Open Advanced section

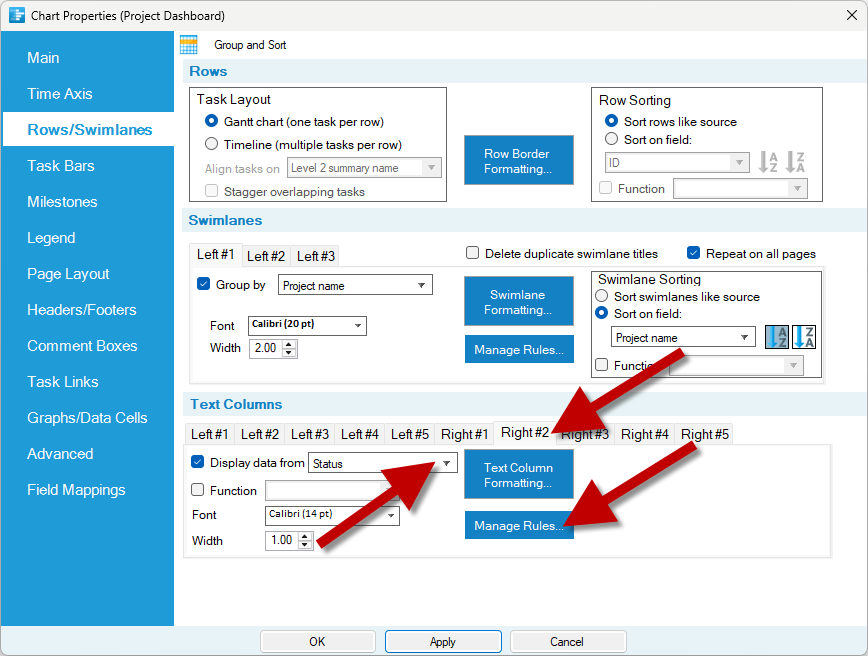(x=60, y=453)
